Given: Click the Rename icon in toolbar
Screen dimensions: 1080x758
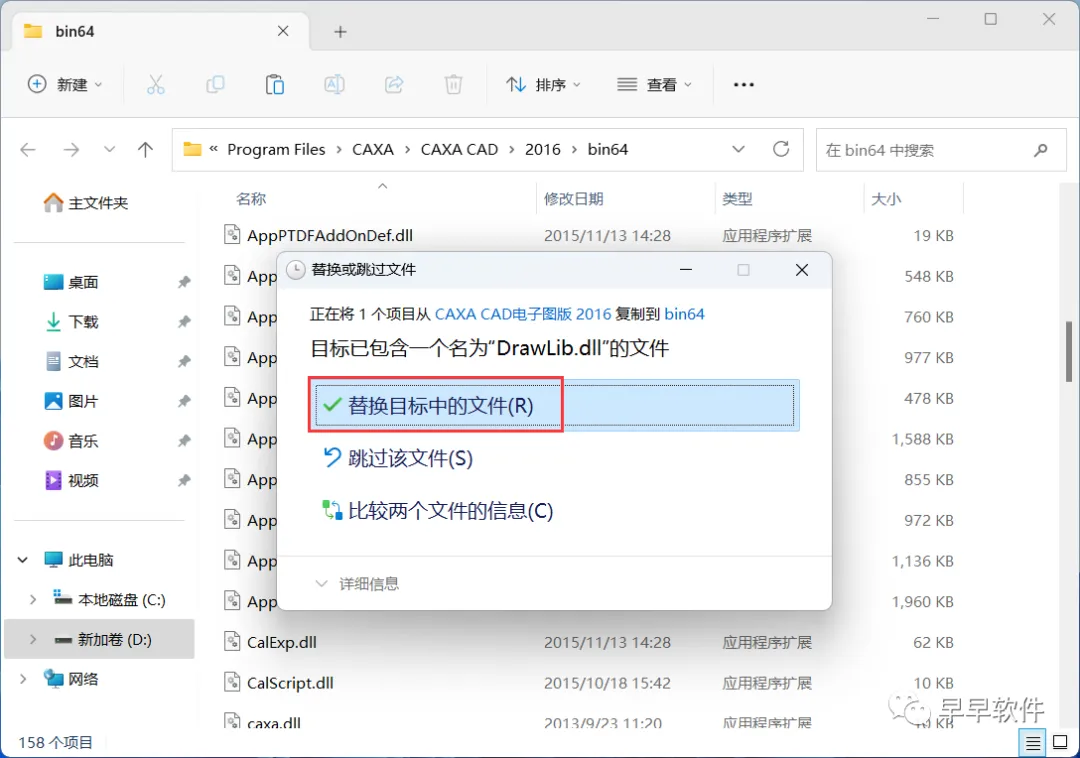Looking at the screenshot, I should click(334, 85).
